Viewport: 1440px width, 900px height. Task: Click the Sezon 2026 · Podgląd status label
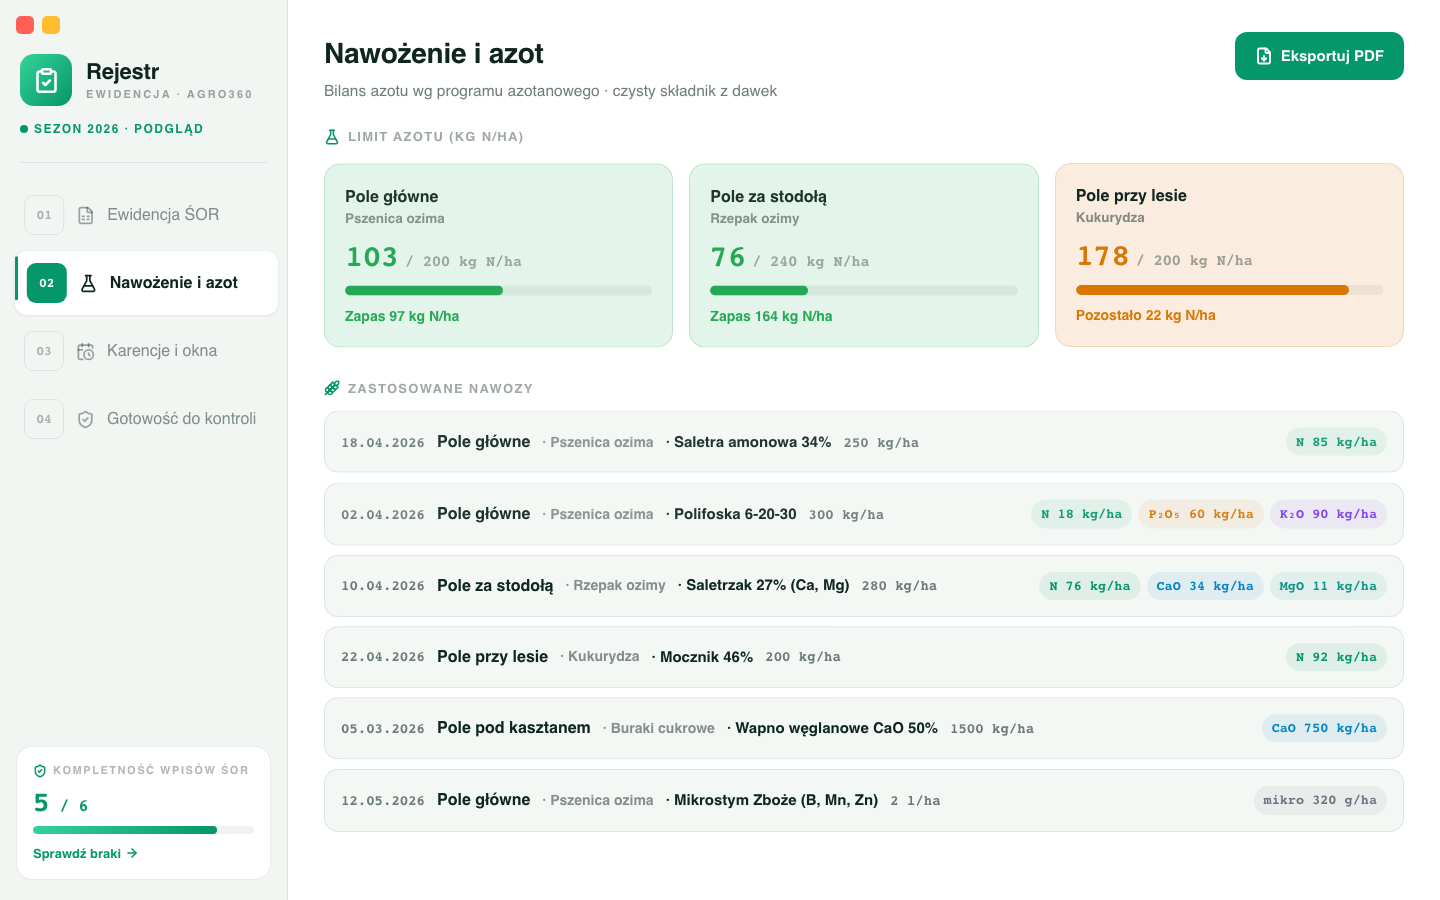tap(112, 129)
